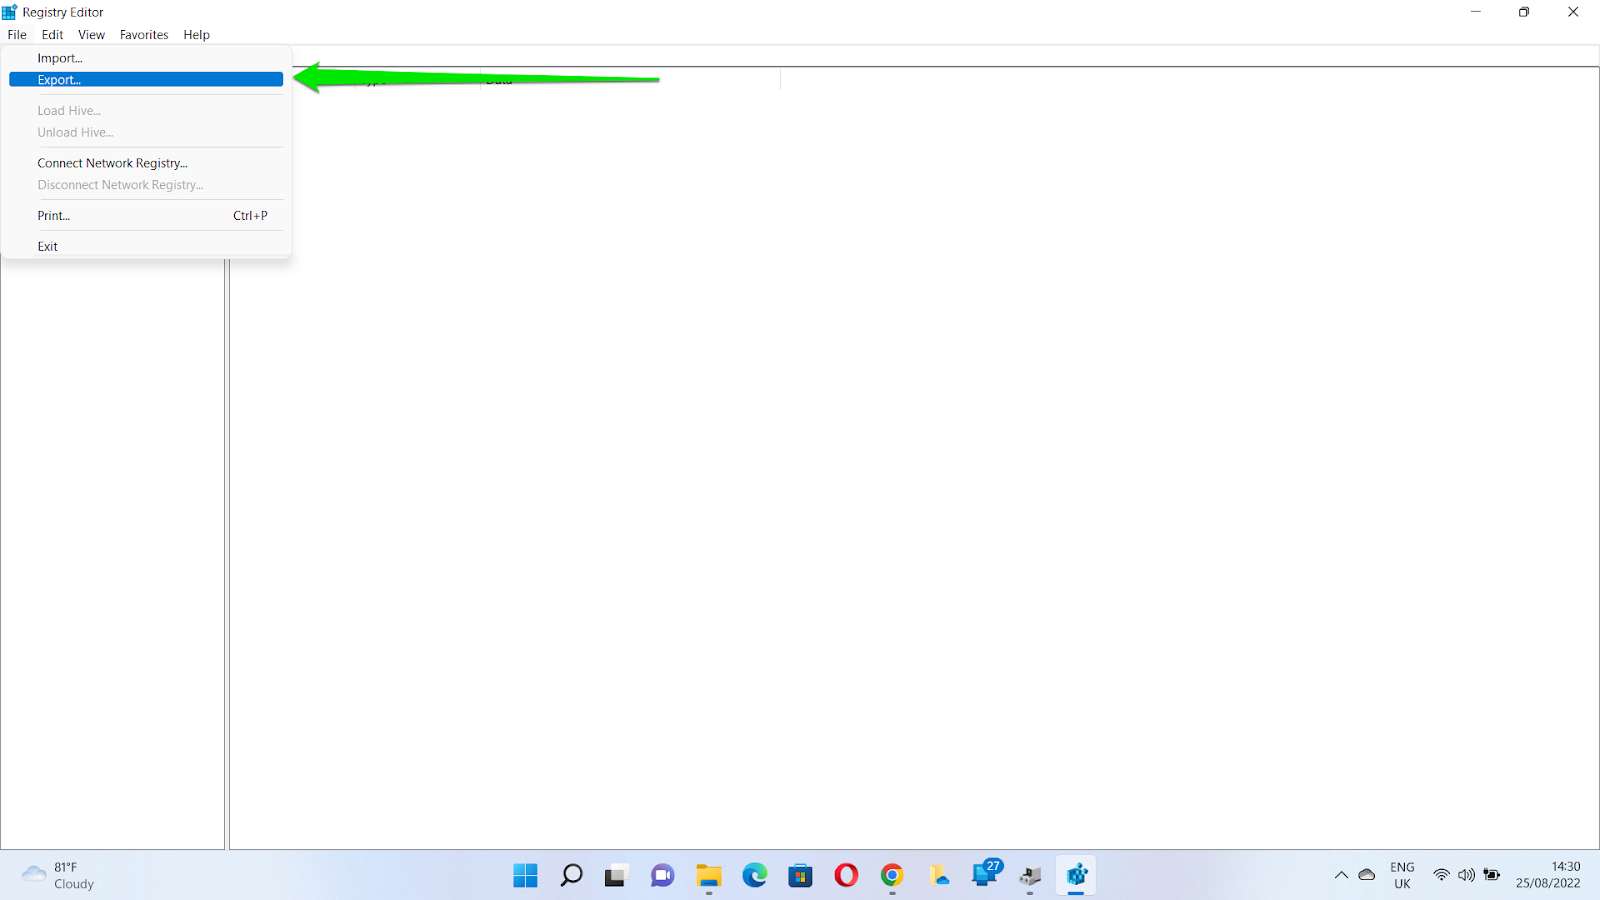Image resolution: width=1600 pixels, height=900 pixels.
Task: Click the gray device icon on the taskbar
Action: click(x=1030, y=876)
